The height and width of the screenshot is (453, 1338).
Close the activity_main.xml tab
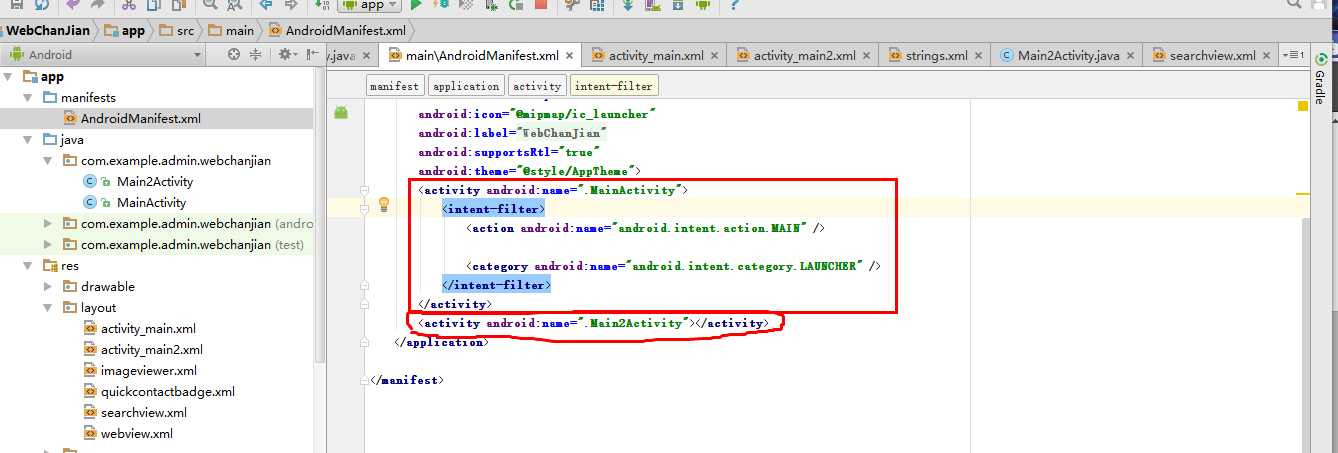click(717, 56)
